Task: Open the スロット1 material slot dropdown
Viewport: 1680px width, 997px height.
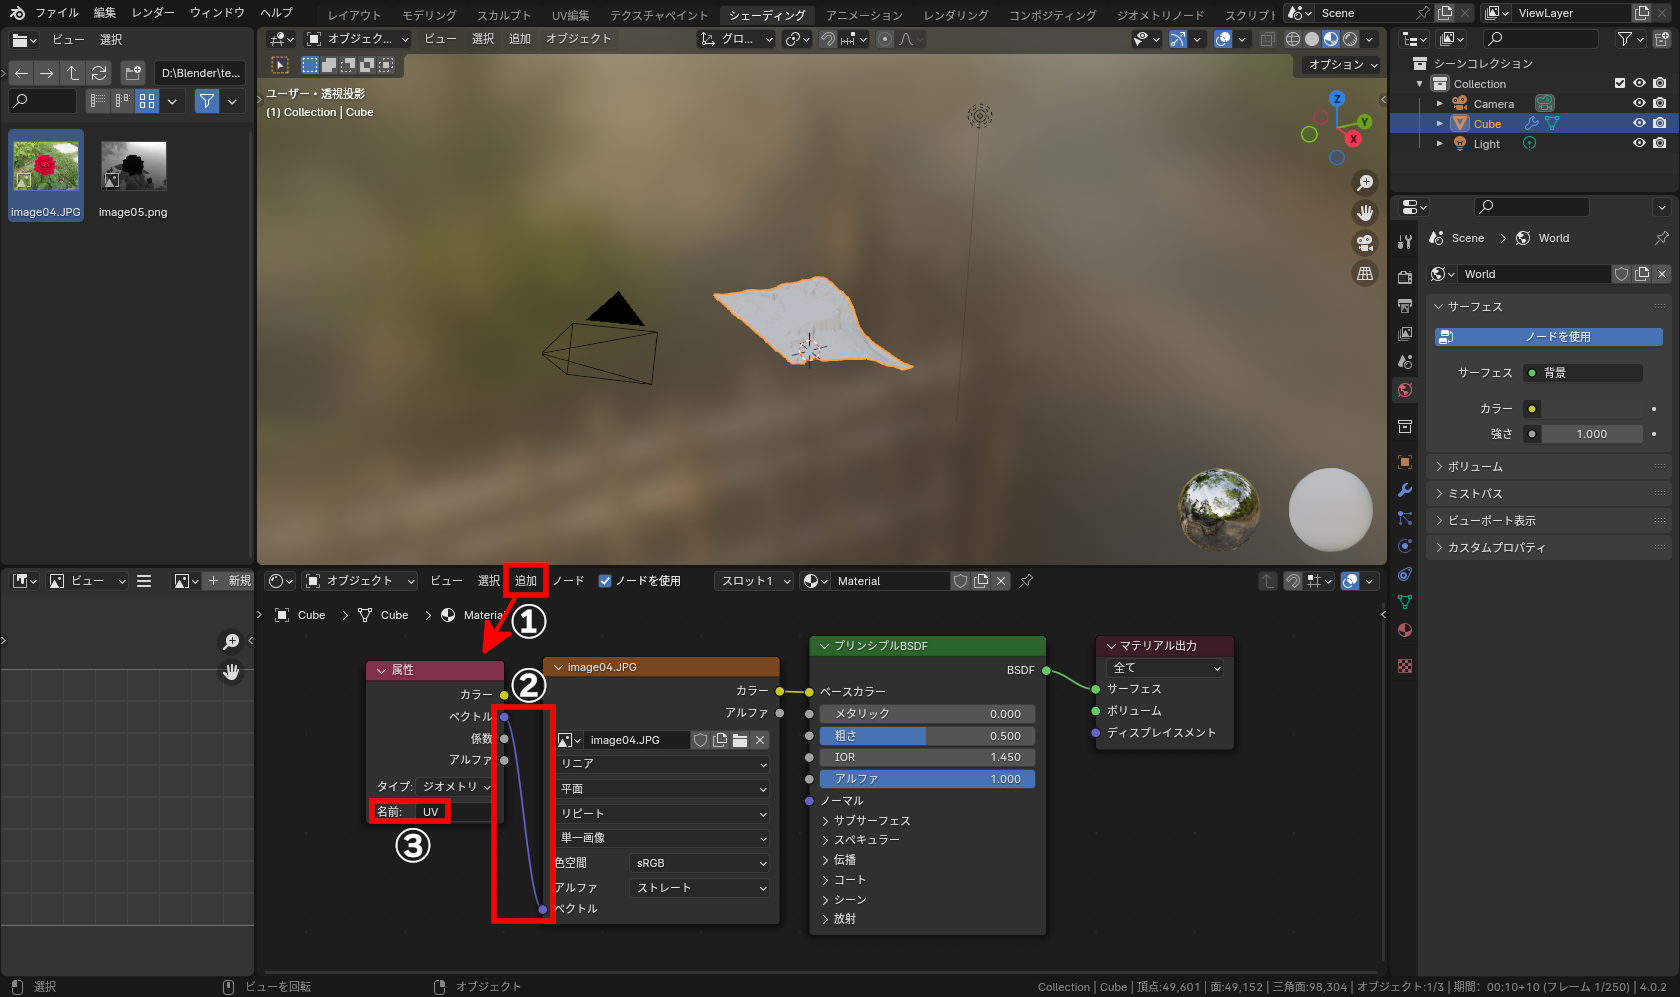Action: 755,581
